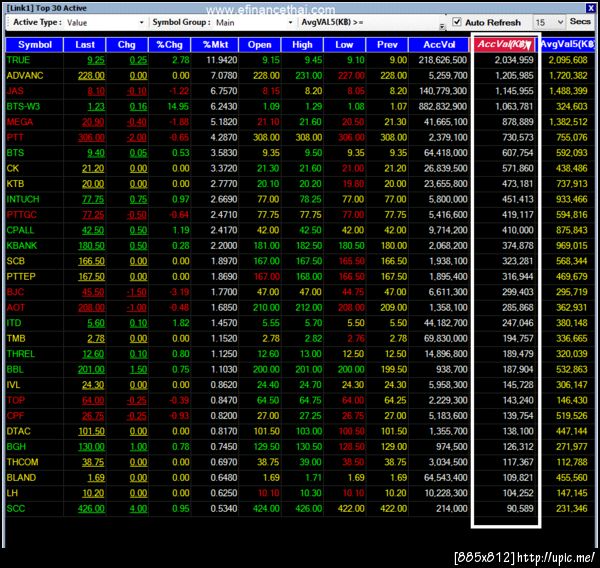Screen dimensions: 600x568
Task: Click TRUE's last price 9.25
Action: pos(96,60)
